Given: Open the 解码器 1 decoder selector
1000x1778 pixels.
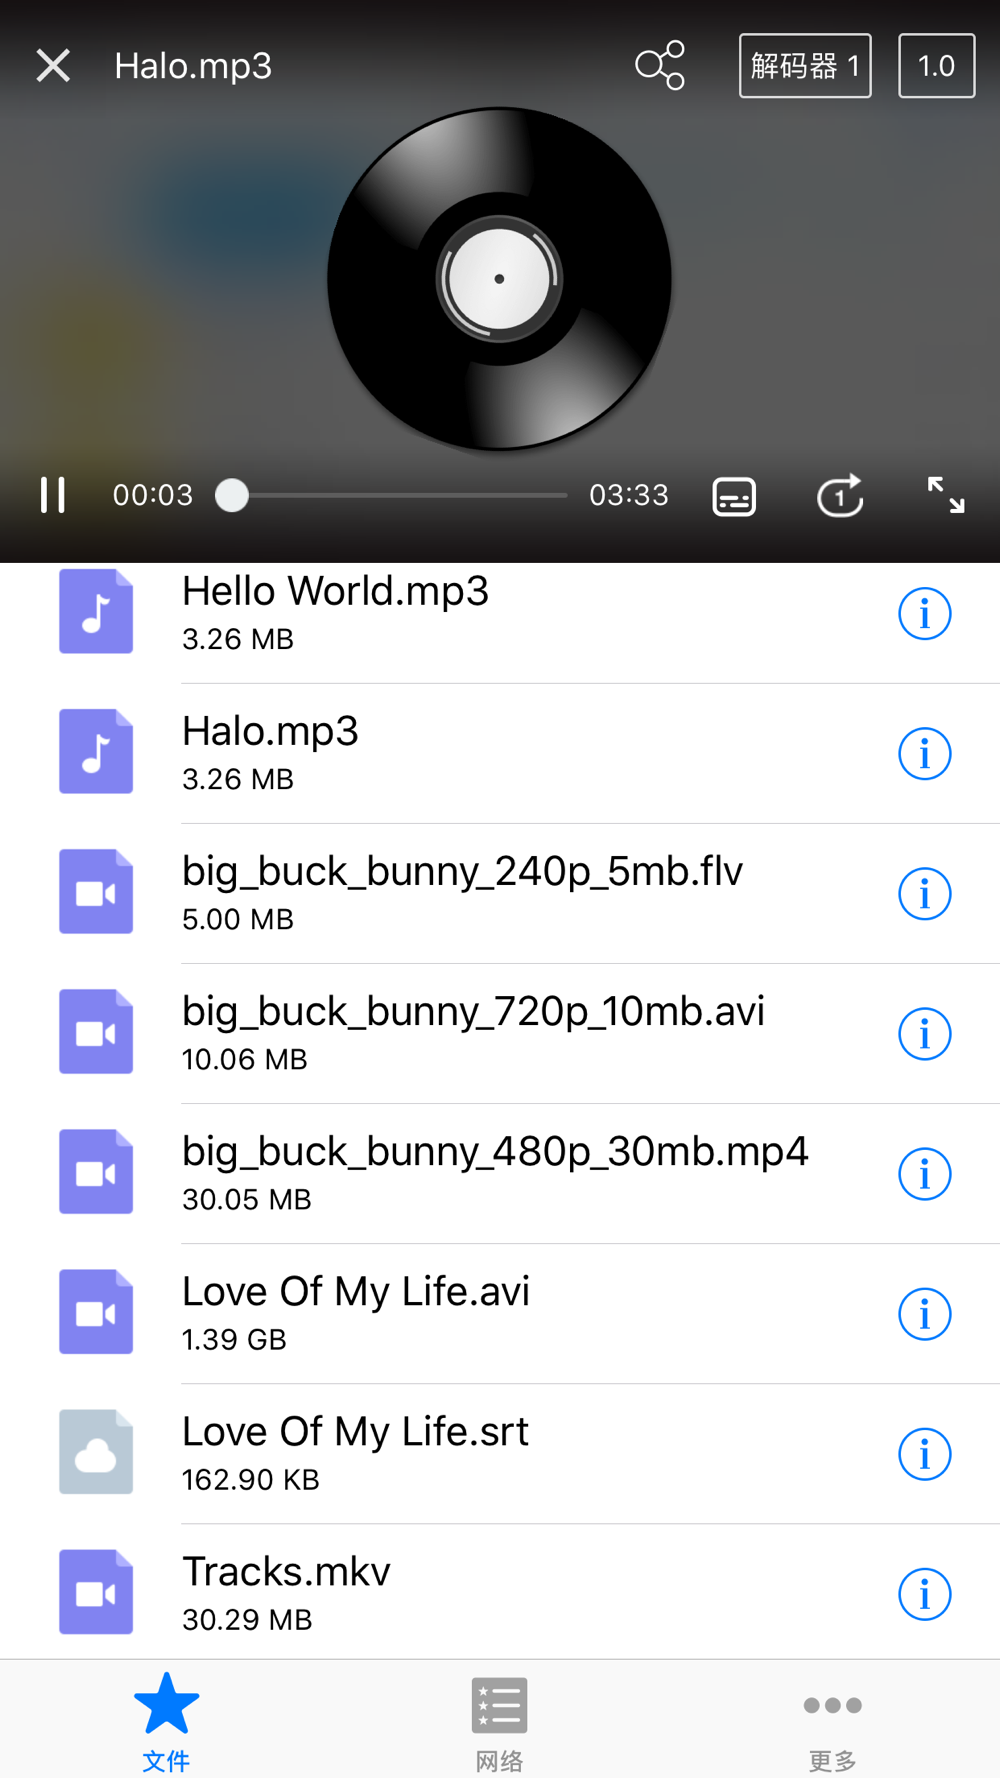Looking at the screenshot, I should pyautogui.click(x=805, y=66).
